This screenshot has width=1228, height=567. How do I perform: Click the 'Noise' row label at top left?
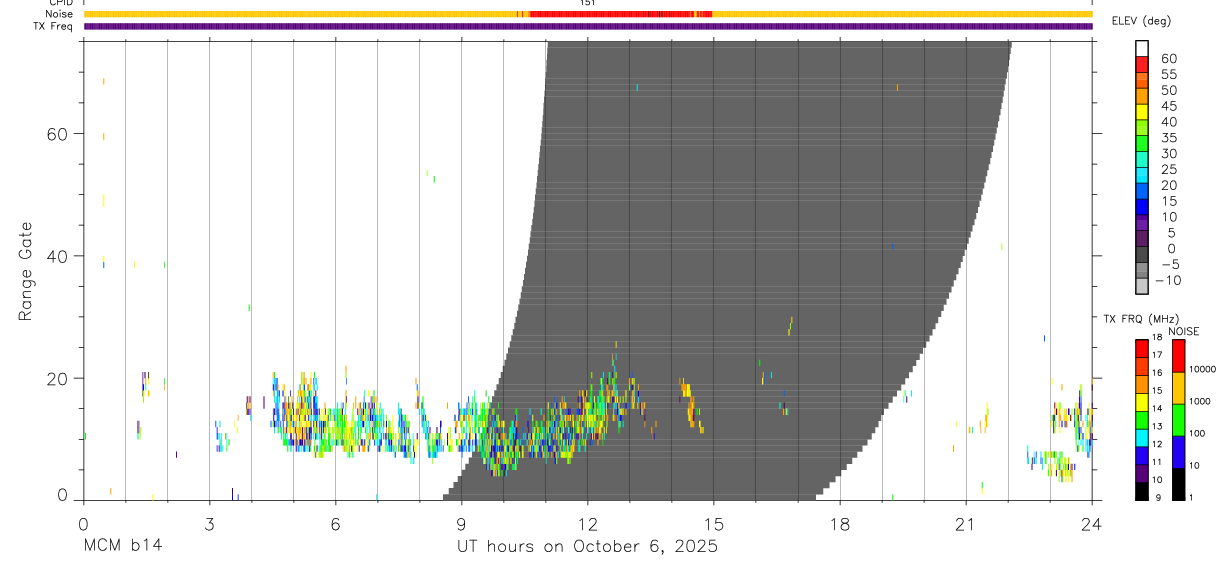click(x=61, y=14)
